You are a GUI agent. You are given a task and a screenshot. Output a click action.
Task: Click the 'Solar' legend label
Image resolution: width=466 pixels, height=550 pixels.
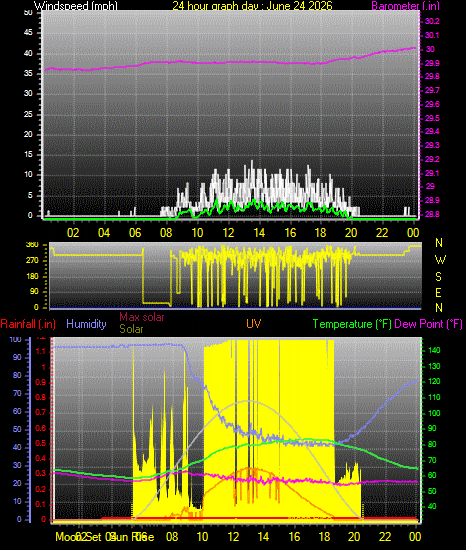coord(131,329)
